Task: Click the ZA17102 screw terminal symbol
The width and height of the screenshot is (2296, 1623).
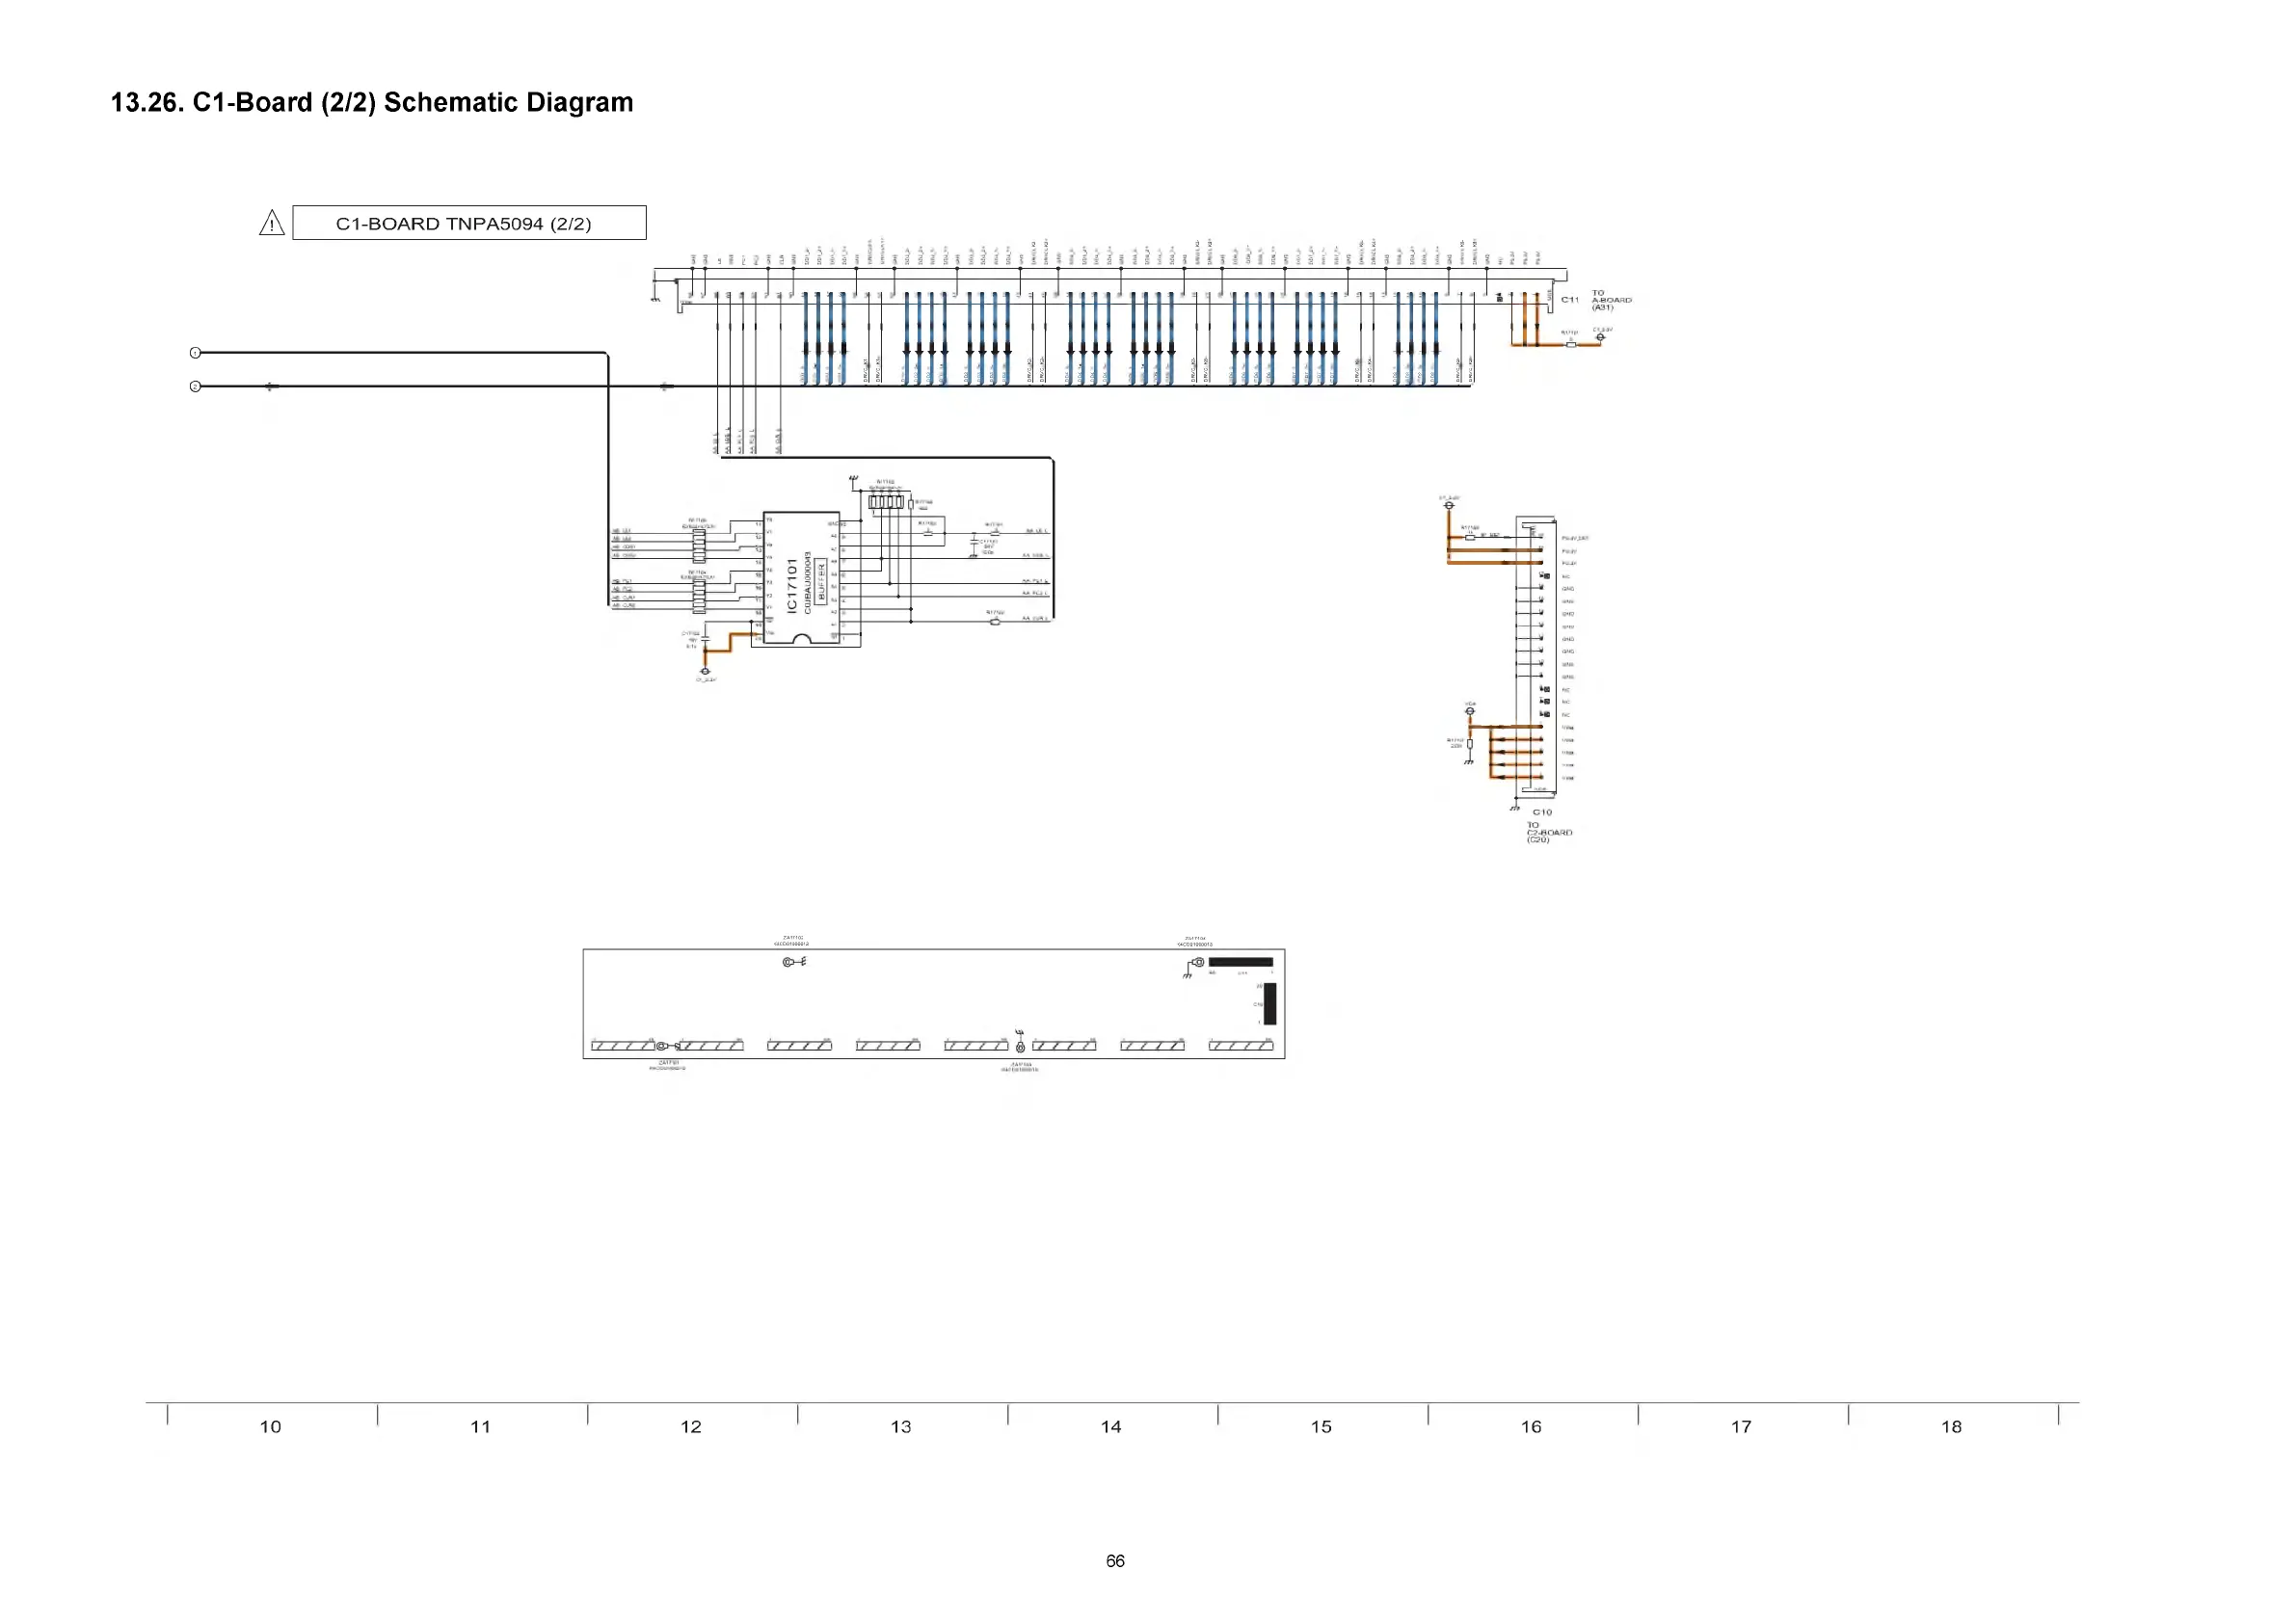Action: [x=790, y=962]
